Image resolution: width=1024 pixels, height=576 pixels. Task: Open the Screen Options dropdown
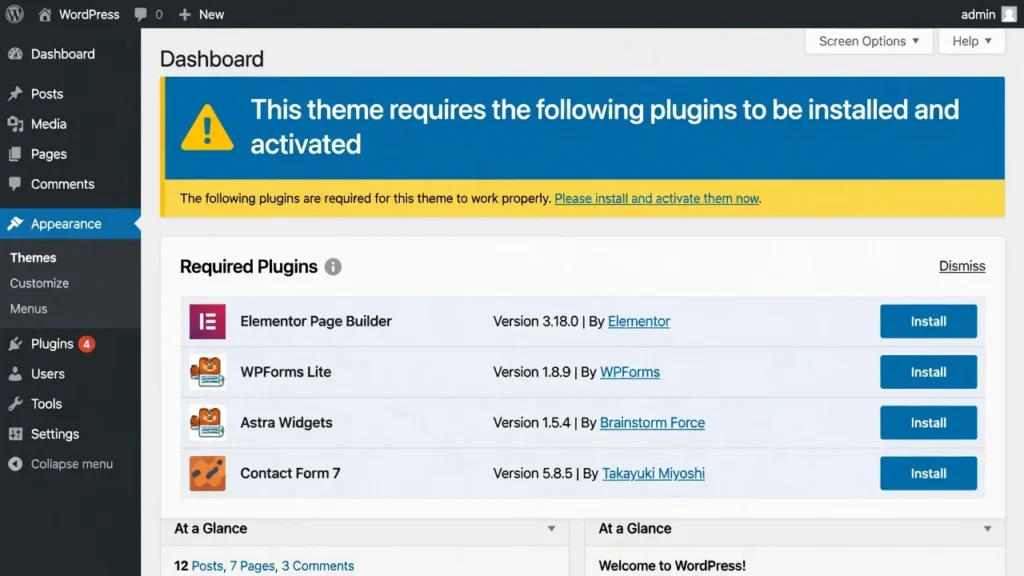[x=869, y=41]
